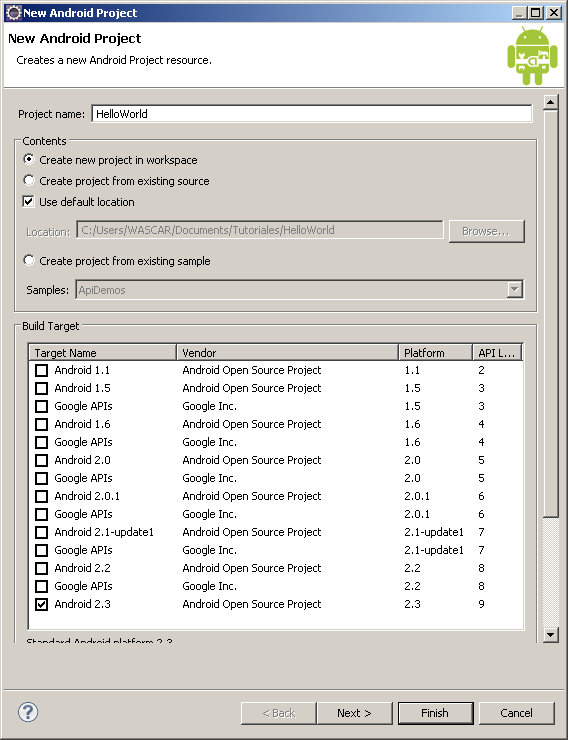Check the Android 1.6 build target box
The width and height of the screenshot is (568, 740).
pyautogui.click(x=42, y=424)
